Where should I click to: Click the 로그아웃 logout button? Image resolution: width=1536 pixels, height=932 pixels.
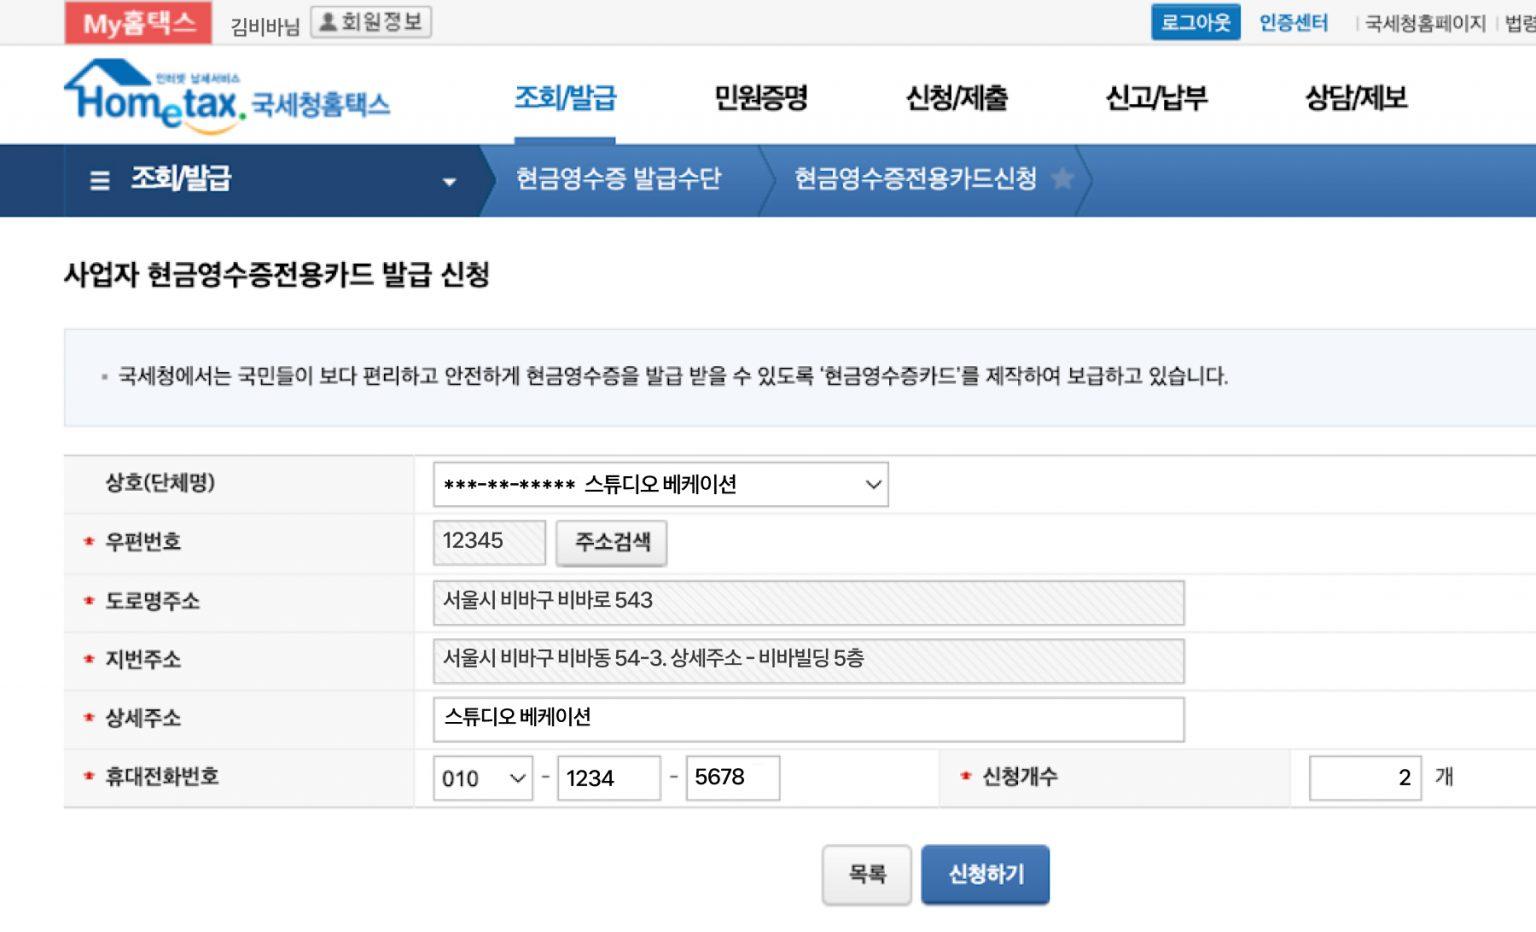tap(1195, 22)
